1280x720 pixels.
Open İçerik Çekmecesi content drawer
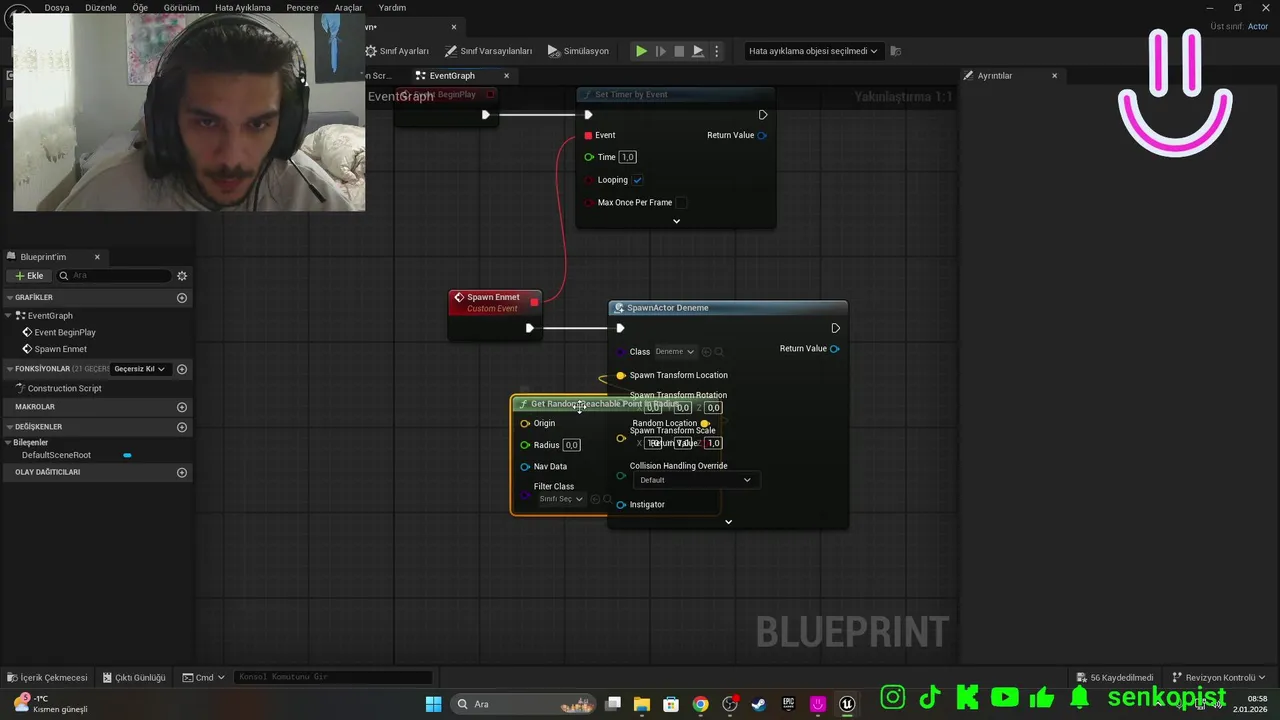(x=47, y=677)
